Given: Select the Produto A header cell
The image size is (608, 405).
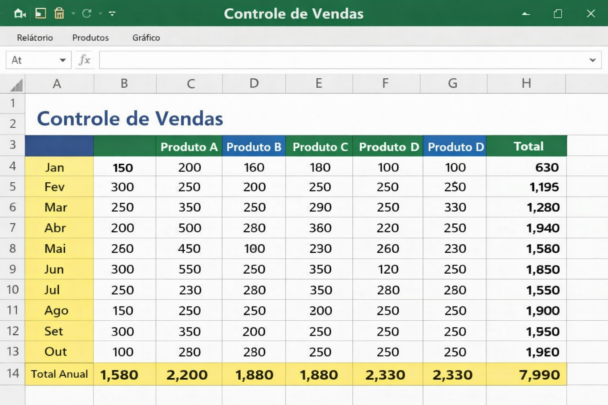Looking at the screenshot, I should [x=189, y=147].
